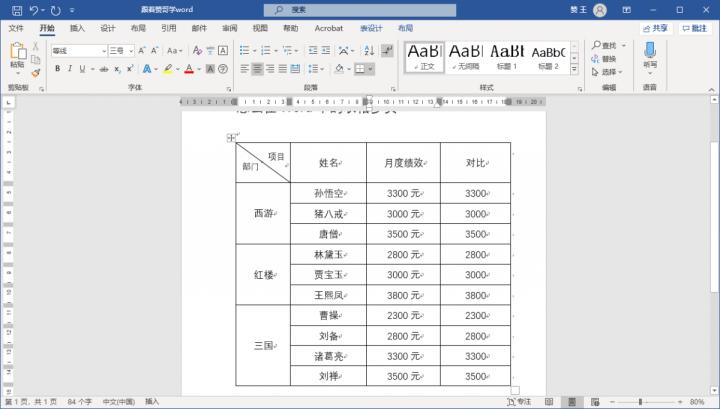Click the Sort A-Z icon

pos(369,50)
